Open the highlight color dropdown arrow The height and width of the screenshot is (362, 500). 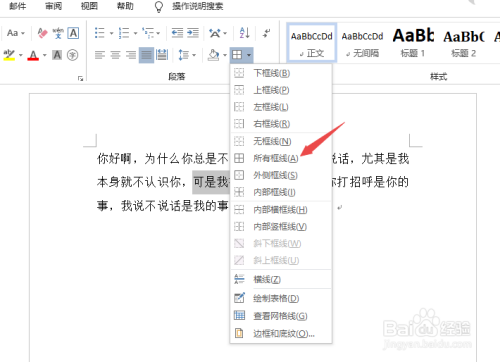point(21,55)
